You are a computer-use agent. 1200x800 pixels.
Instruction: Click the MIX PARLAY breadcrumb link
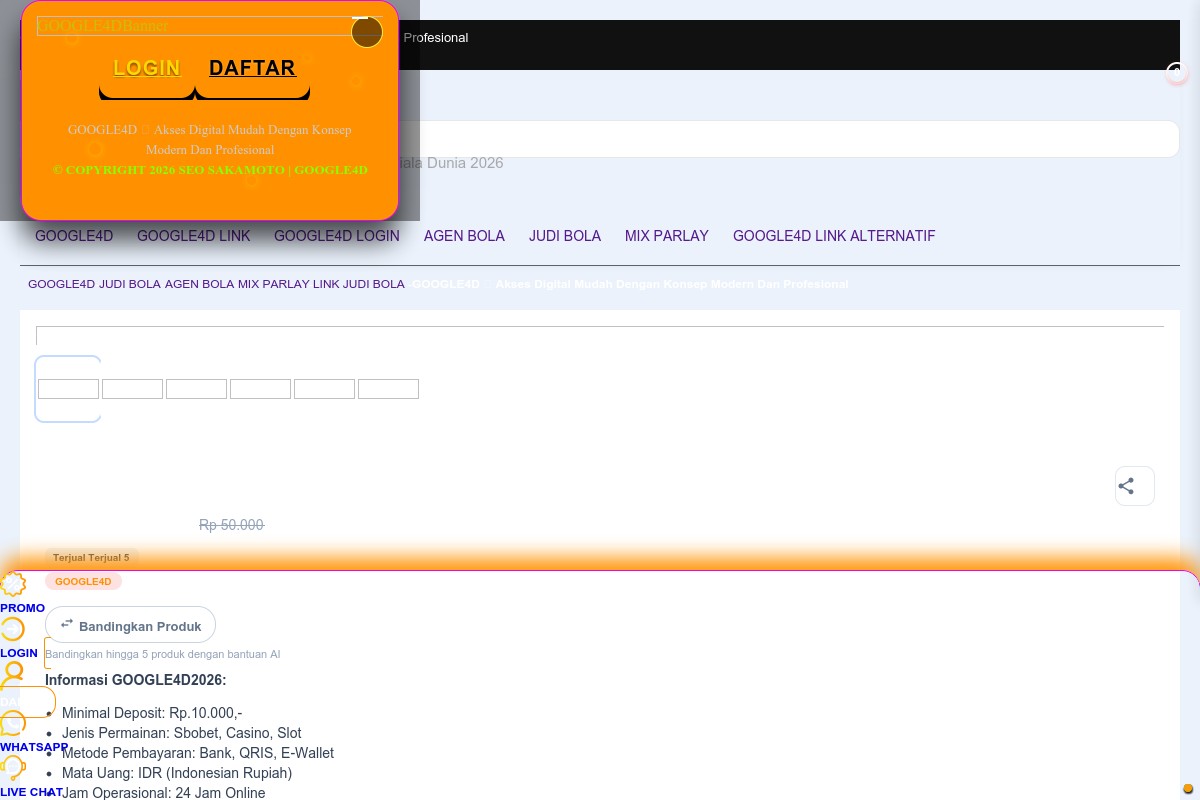tap(273, 284)
